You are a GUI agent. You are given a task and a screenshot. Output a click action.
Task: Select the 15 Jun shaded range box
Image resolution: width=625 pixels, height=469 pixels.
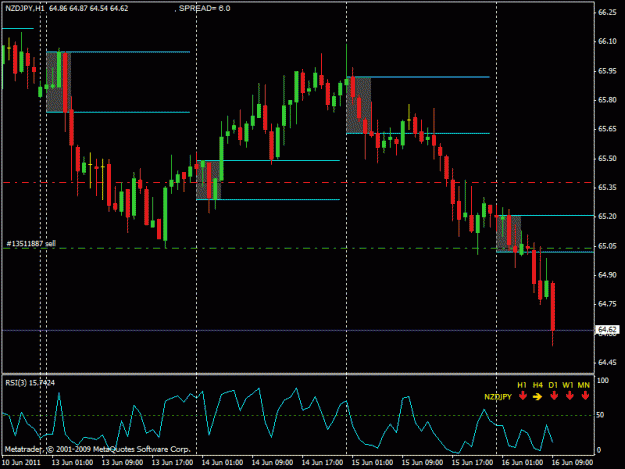point(359,105)
